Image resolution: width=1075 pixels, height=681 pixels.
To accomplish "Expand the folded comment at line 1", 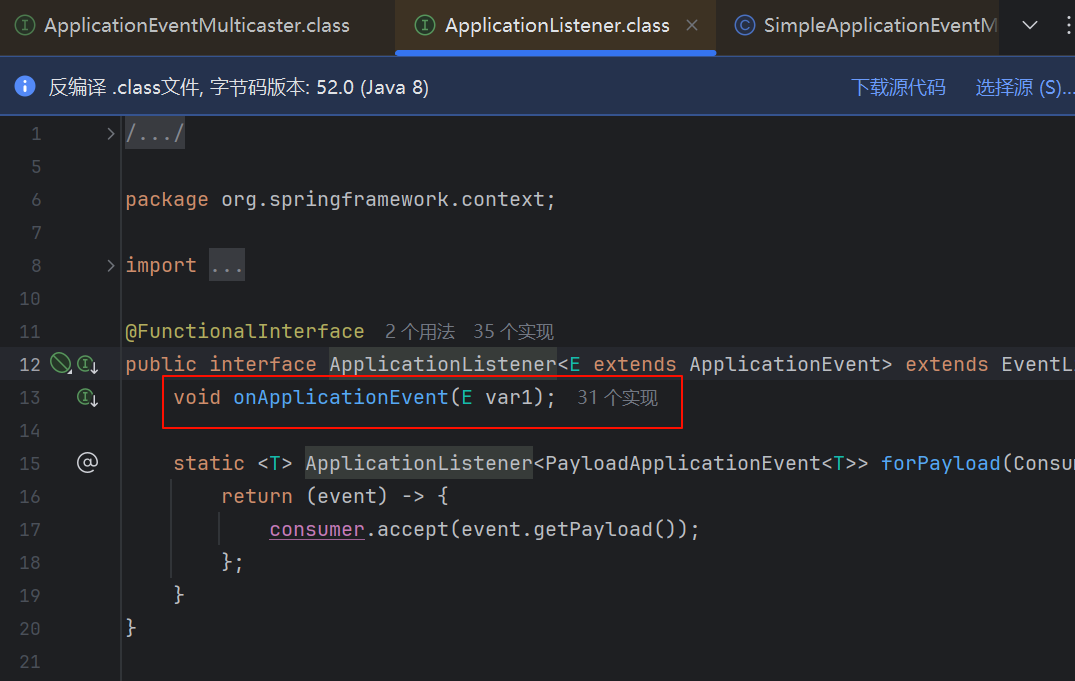I will 110,134.
